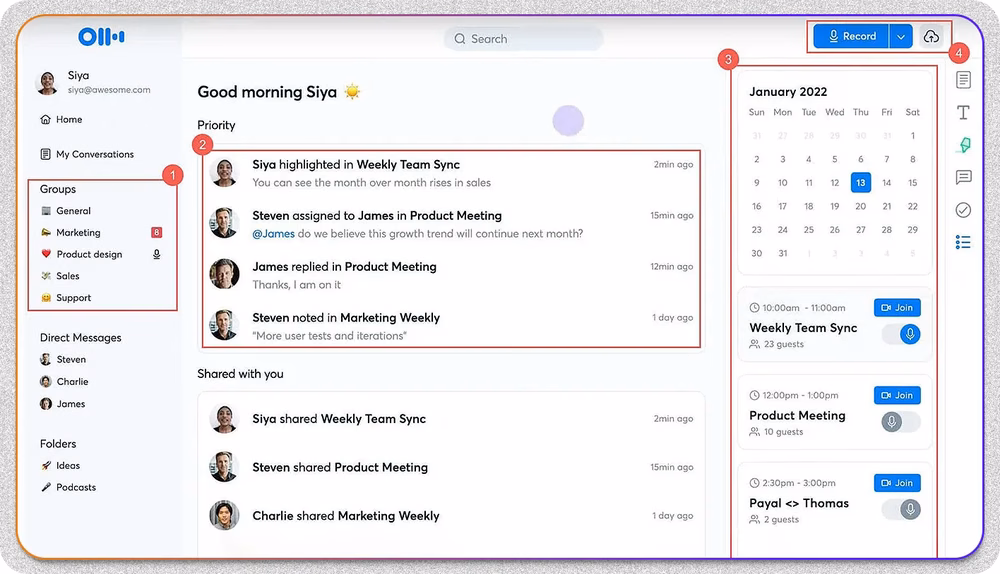Open the blue outline list icon
1000x574 pixels.
click(963, 242)
